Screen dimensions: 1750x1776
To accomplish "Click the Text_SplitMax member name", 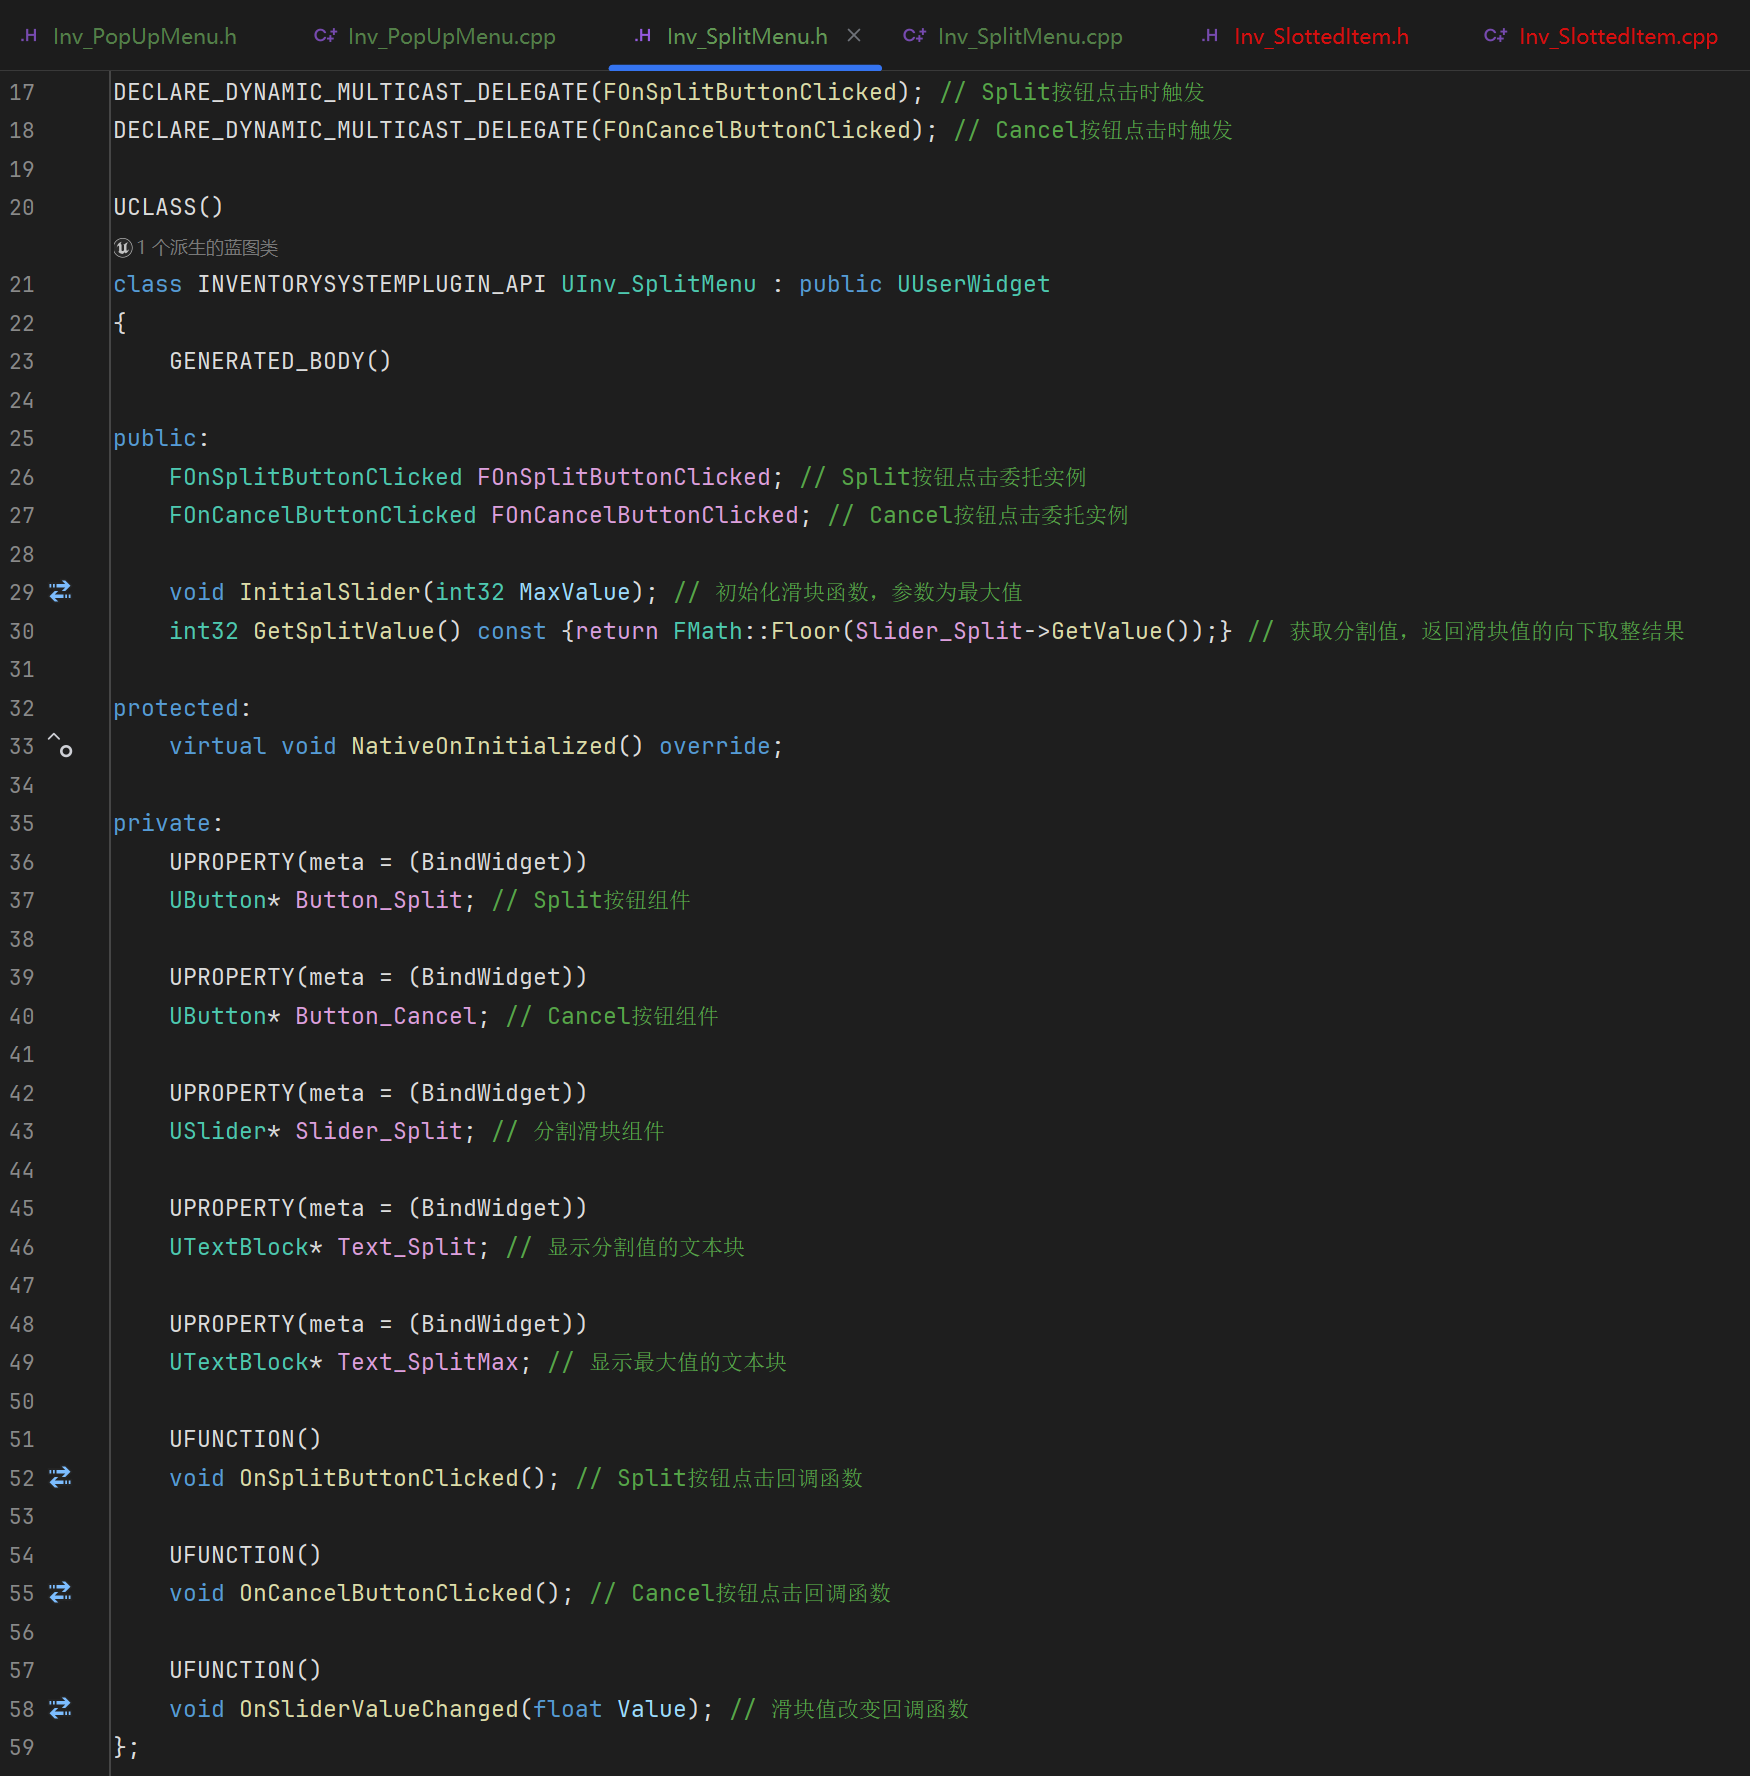I will tap(428, 1362).
